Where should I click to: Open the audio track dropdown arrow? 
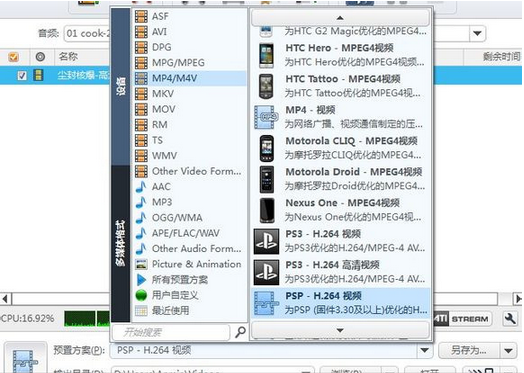pos(477,33)
